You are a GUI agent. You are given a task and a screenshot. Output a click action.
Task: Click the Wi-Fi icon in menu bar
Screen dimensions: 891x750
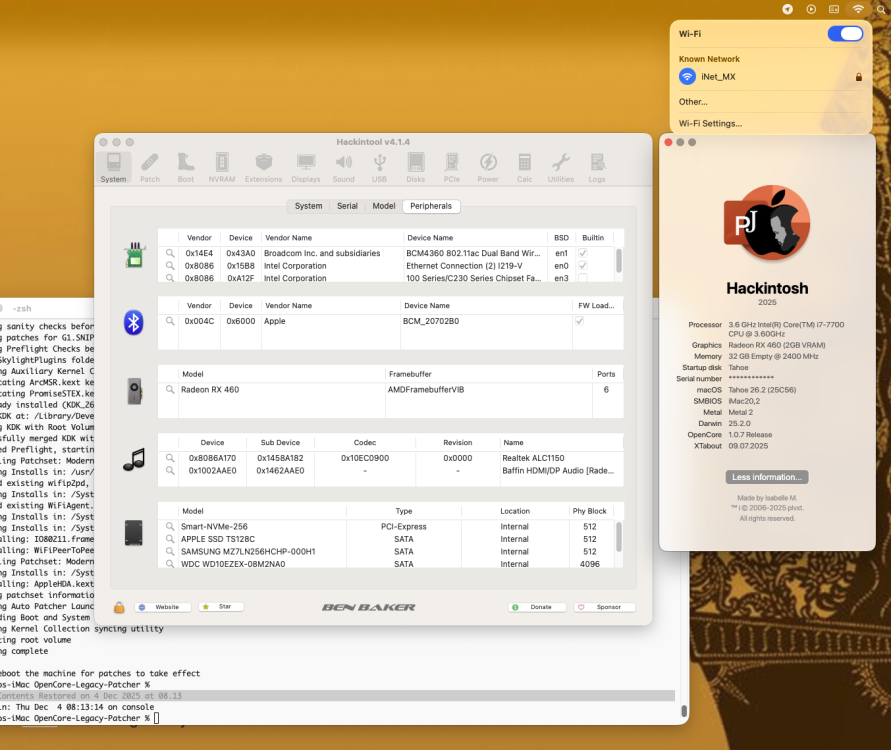(858, 9)
